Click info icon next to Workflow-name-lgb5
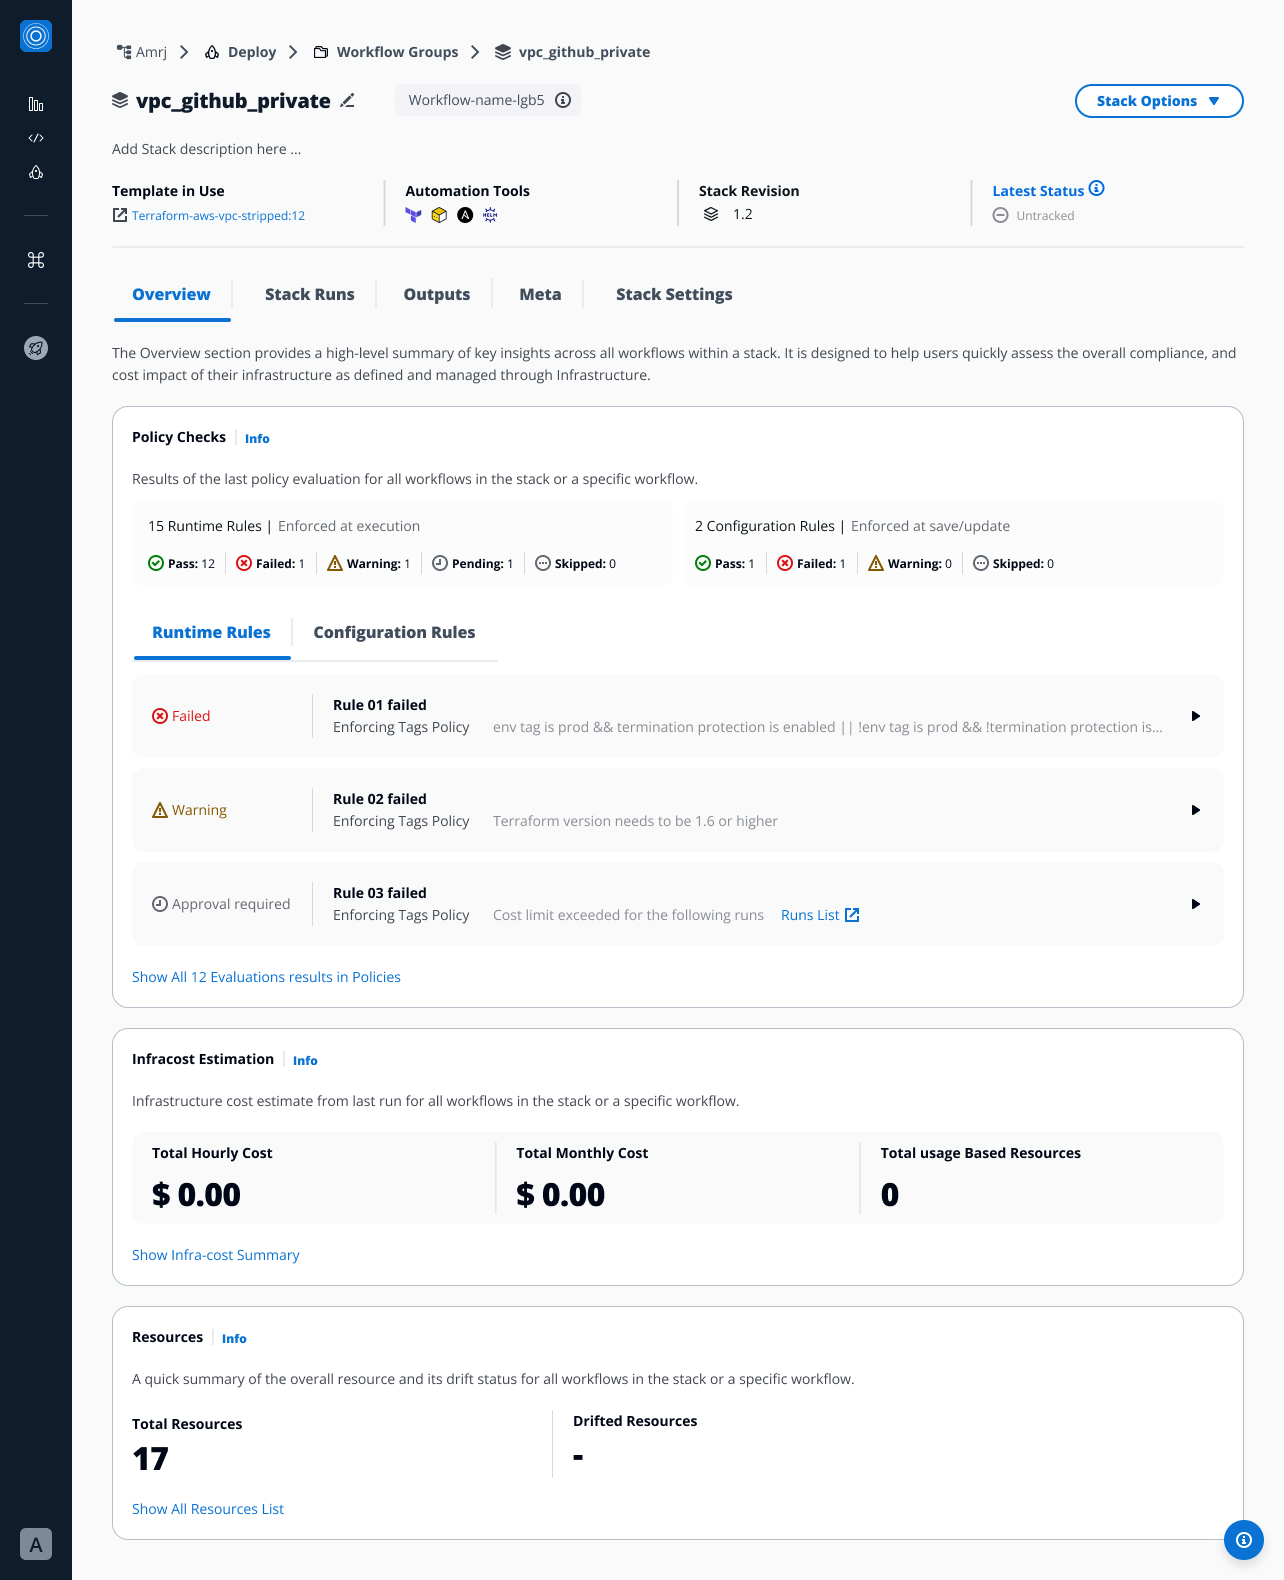This screenshot has height=1580, width=1284. point(563,100)
